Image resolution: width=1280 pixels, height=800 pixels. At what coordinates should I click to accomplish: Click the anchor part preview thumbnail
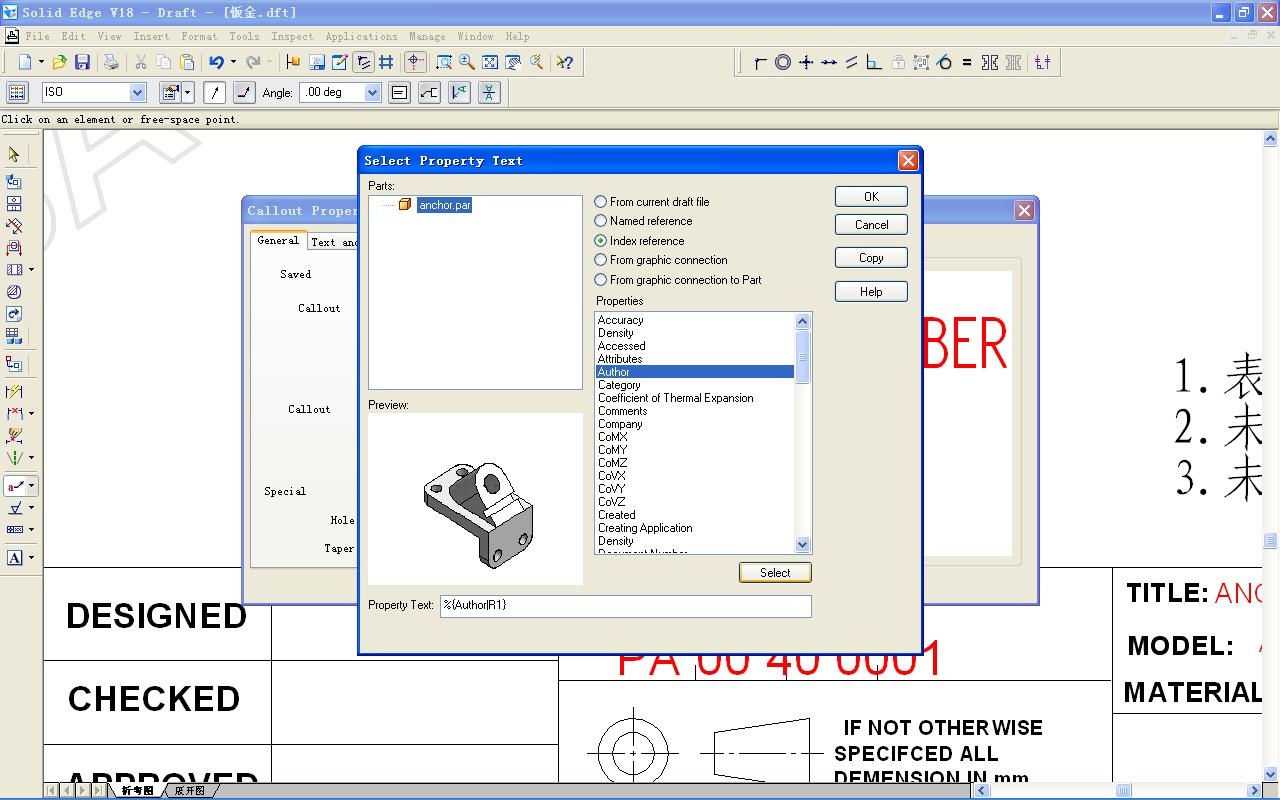point(475,499)
